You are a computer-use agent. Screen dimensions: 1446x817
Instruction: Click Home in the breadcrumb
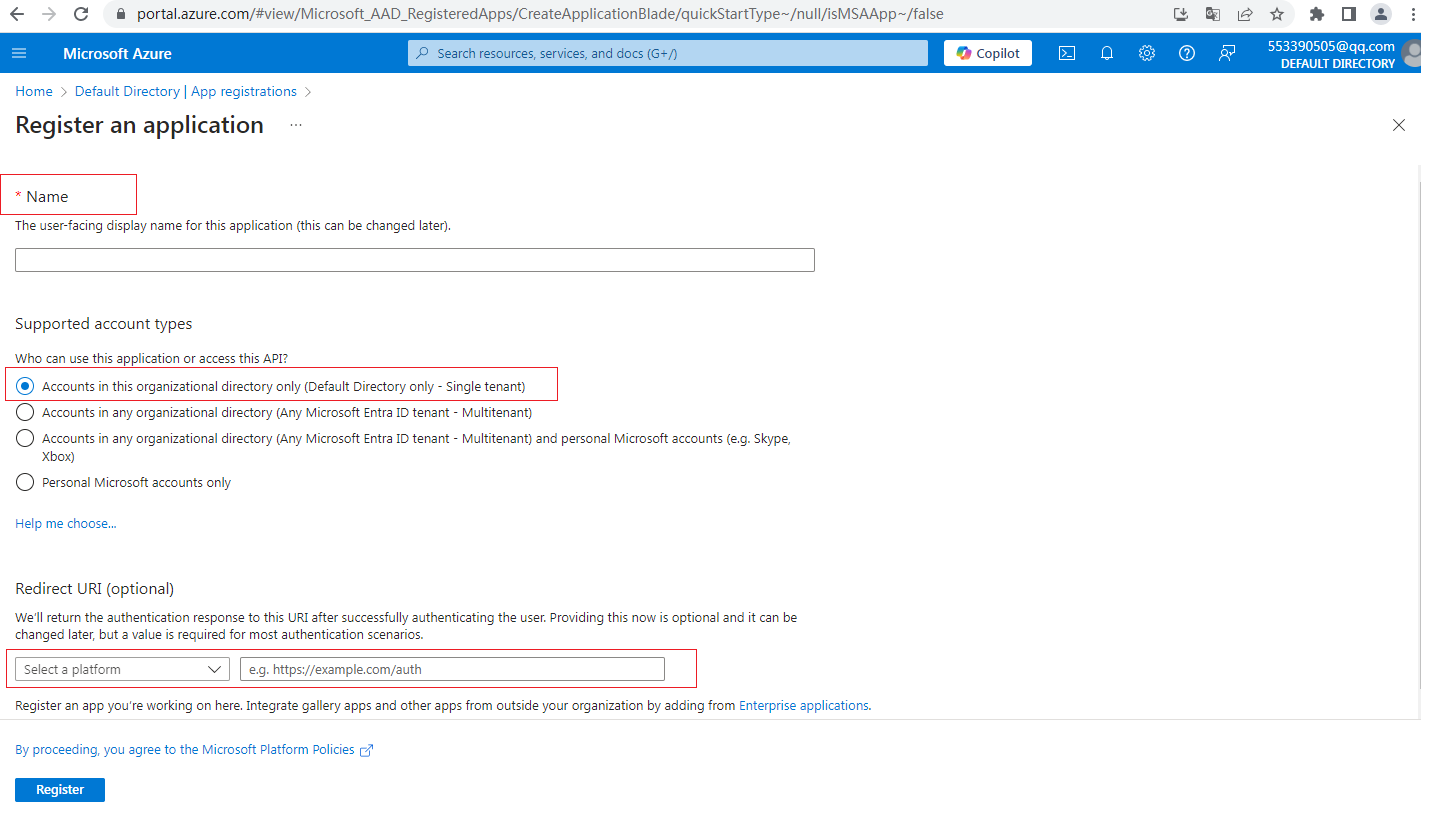[34, 91]
